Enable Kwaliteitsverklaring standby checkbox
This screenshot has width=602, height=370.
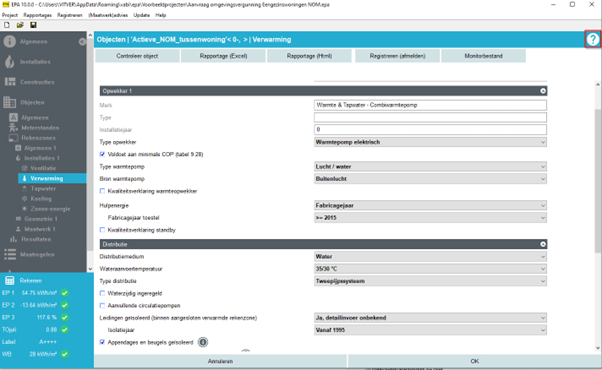tap(102, 230)
